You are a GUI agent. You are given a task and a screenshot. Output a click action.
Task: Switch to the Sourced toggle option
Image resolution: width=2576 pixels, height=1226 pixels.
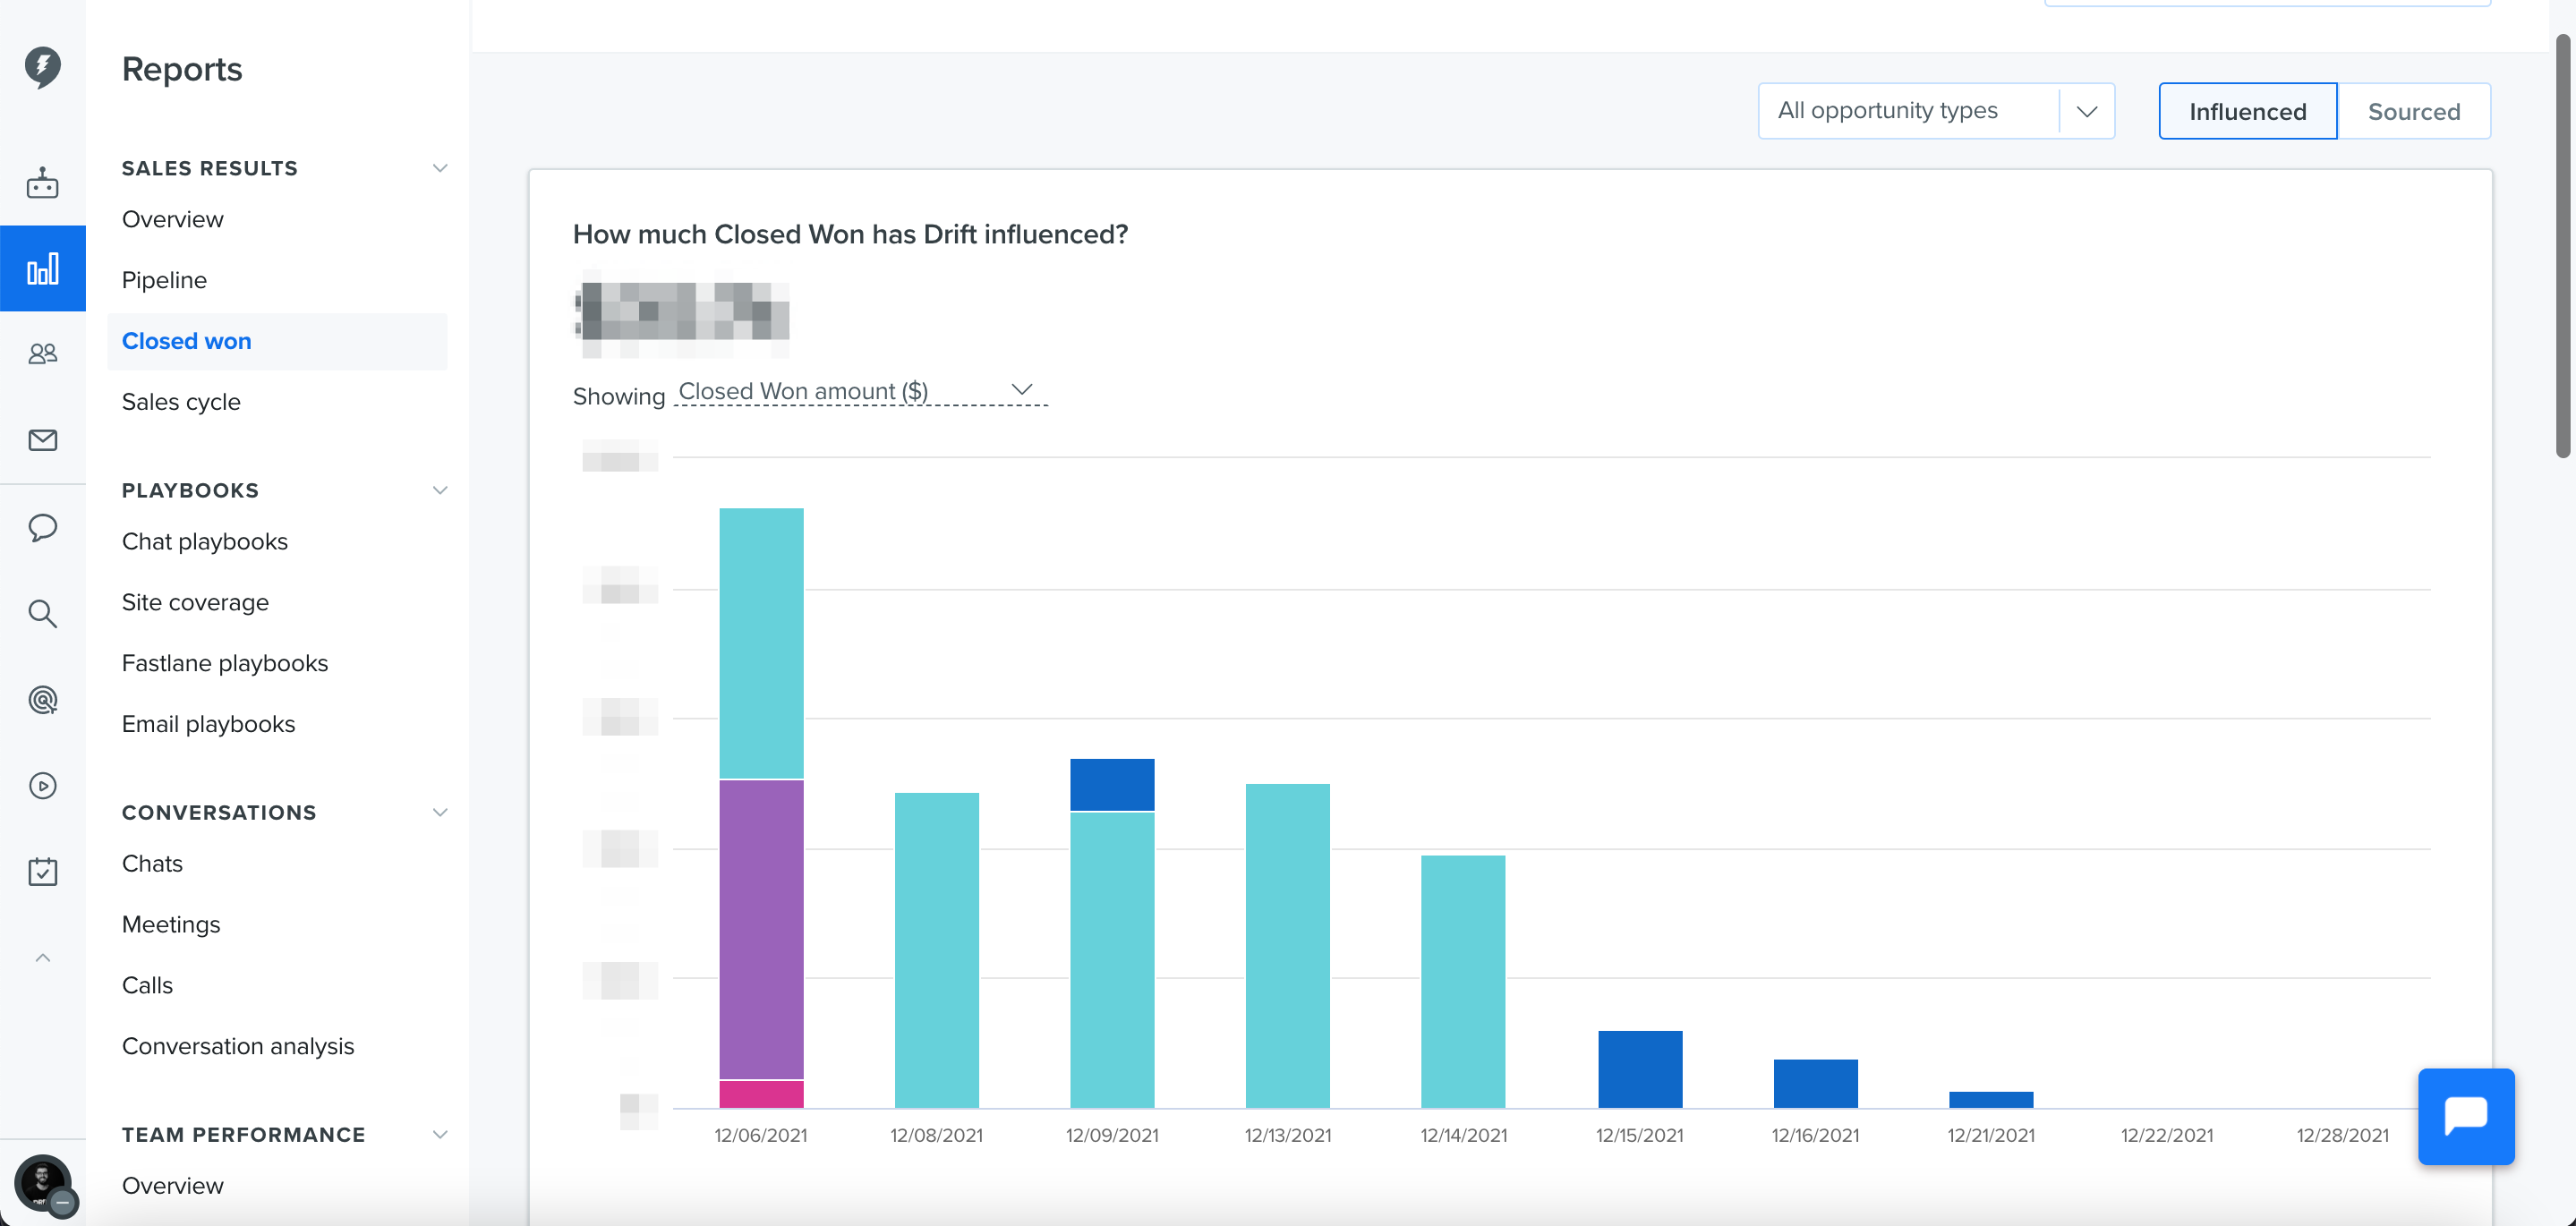click(x=2413, y=111)
